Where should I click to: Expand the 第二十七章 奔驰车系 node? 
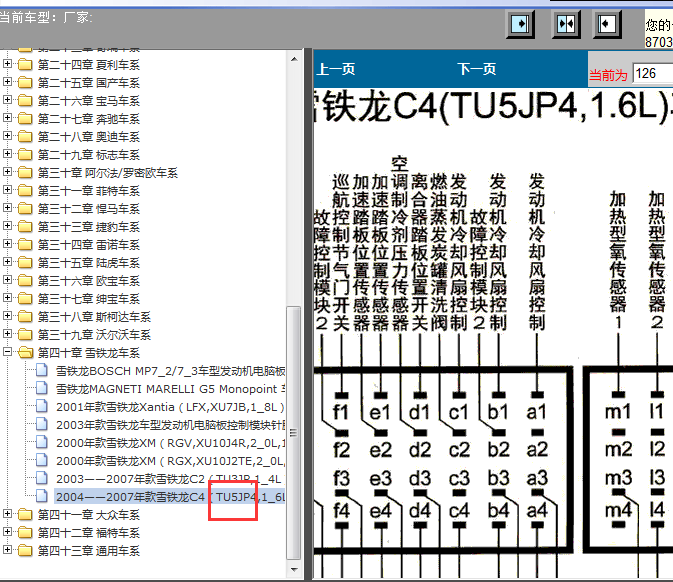7,118
